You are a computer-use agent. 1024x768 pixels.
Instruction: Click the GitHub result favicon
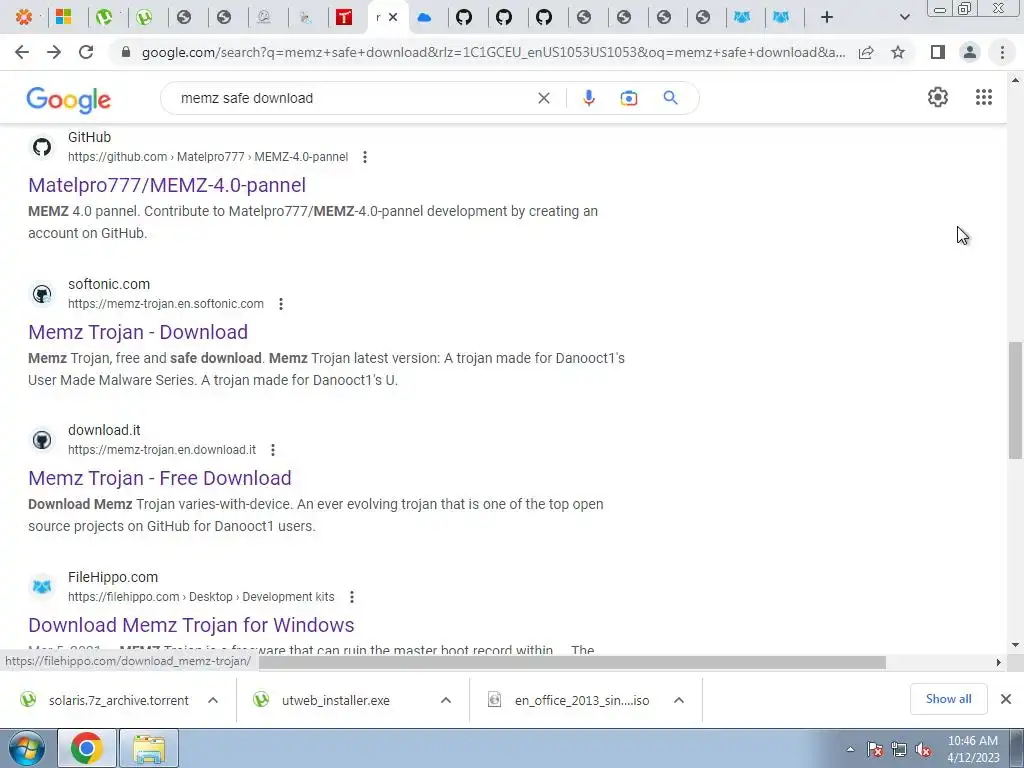pos(42,147)
